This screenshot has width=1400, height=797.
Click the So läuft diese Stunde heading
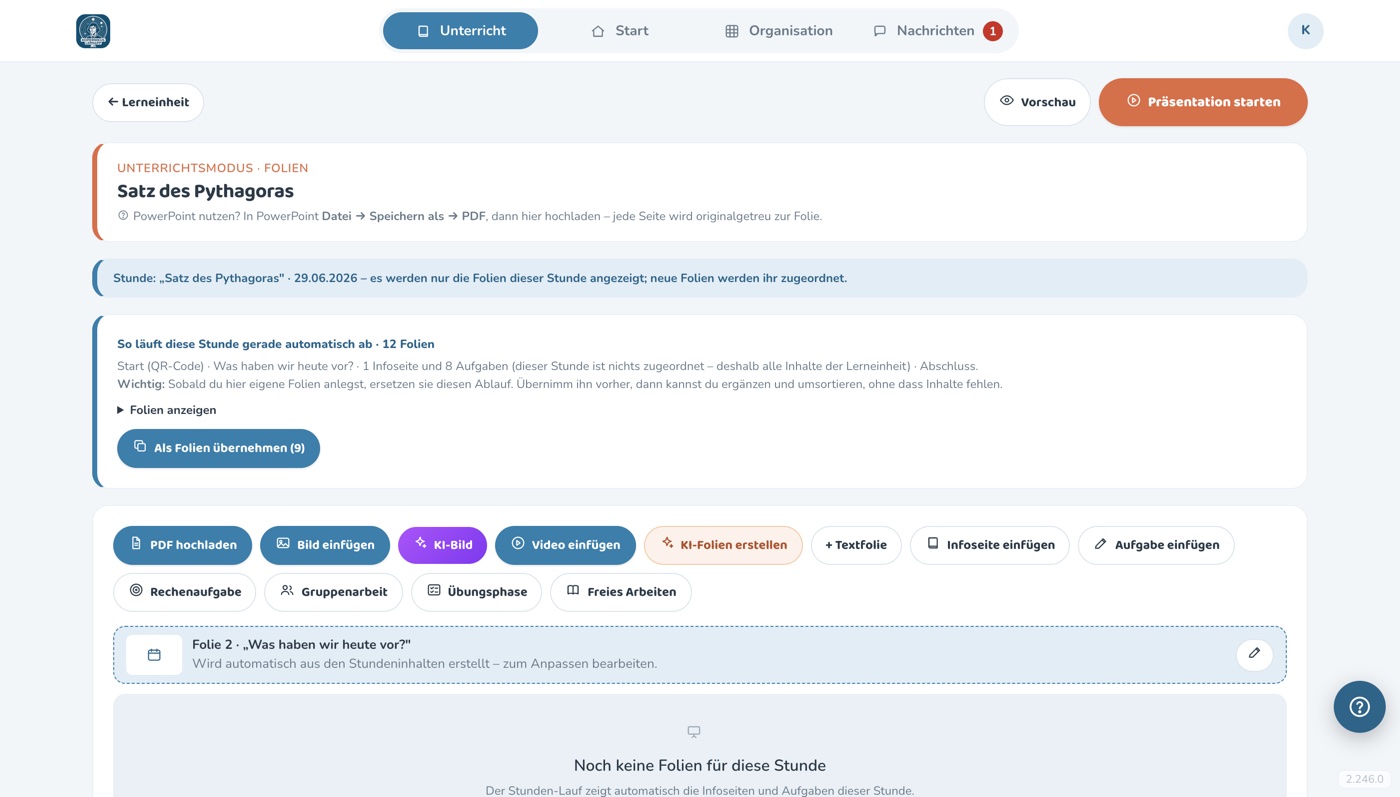275,344
